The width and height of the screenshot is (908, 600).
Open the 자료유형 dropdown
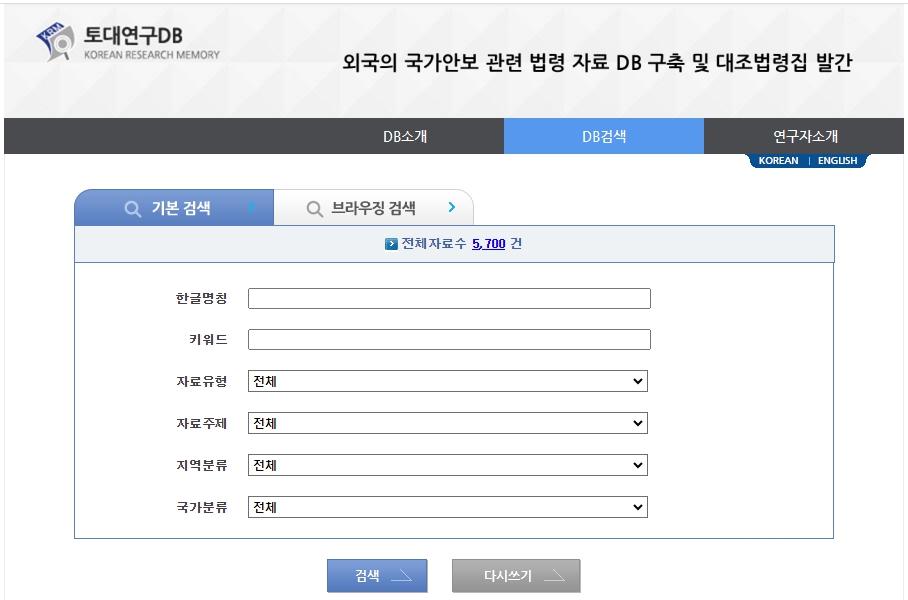coord(447,381)
